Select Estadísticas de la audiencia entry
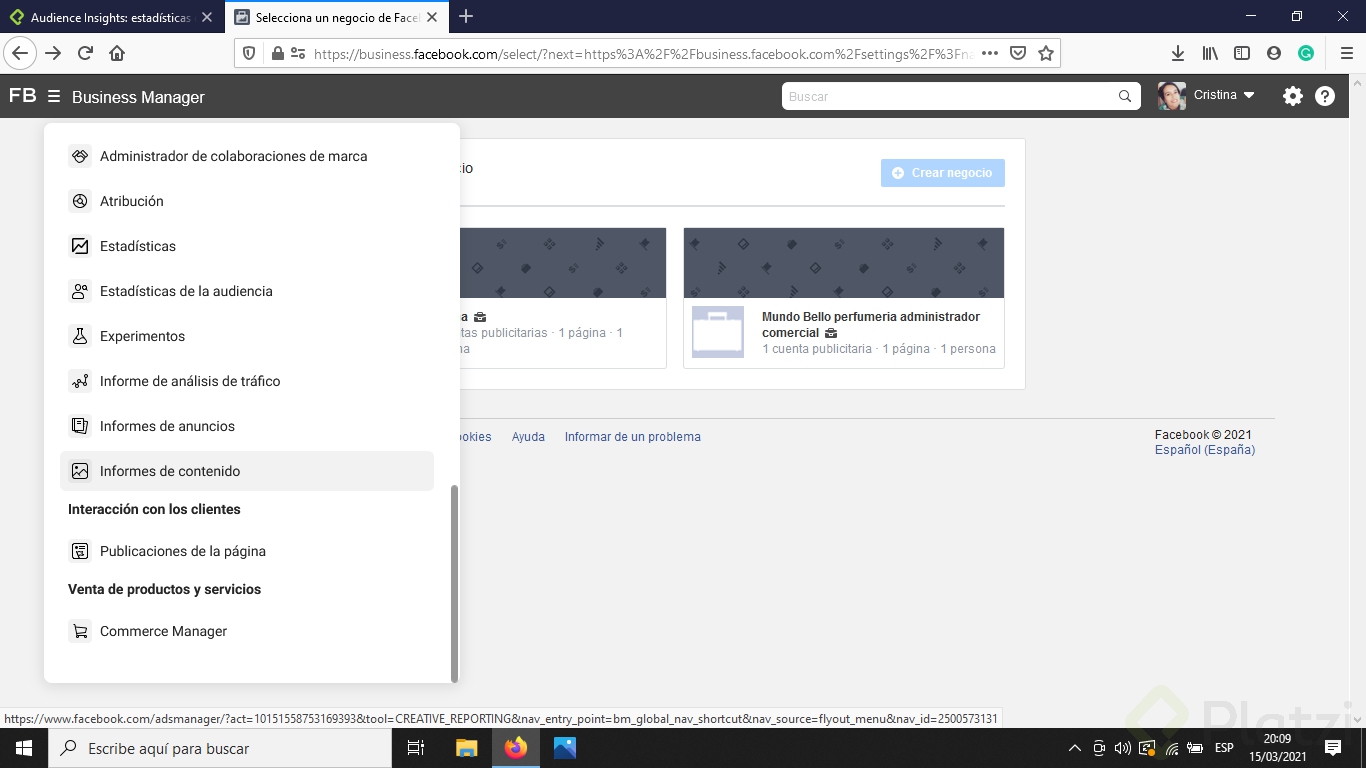The height and width of the screenshot is (768, 1366). click(x=247, y=291)
